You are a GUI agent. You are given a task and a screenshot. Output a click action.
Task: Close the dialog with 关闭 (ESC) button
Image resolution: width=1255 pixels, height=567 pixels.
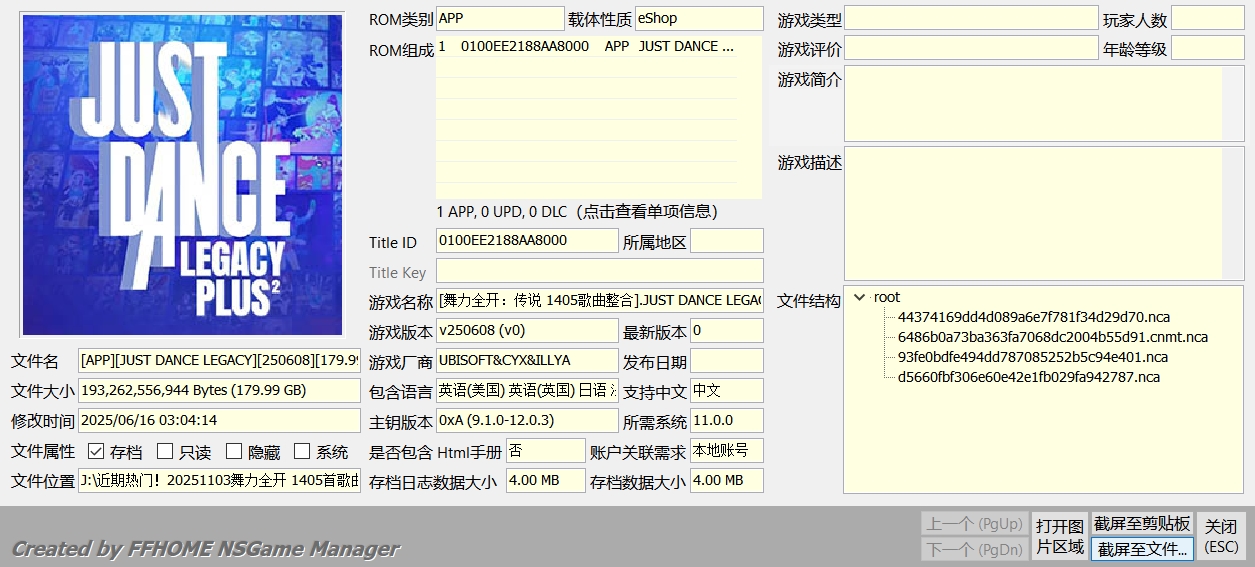pos(1221,536)
